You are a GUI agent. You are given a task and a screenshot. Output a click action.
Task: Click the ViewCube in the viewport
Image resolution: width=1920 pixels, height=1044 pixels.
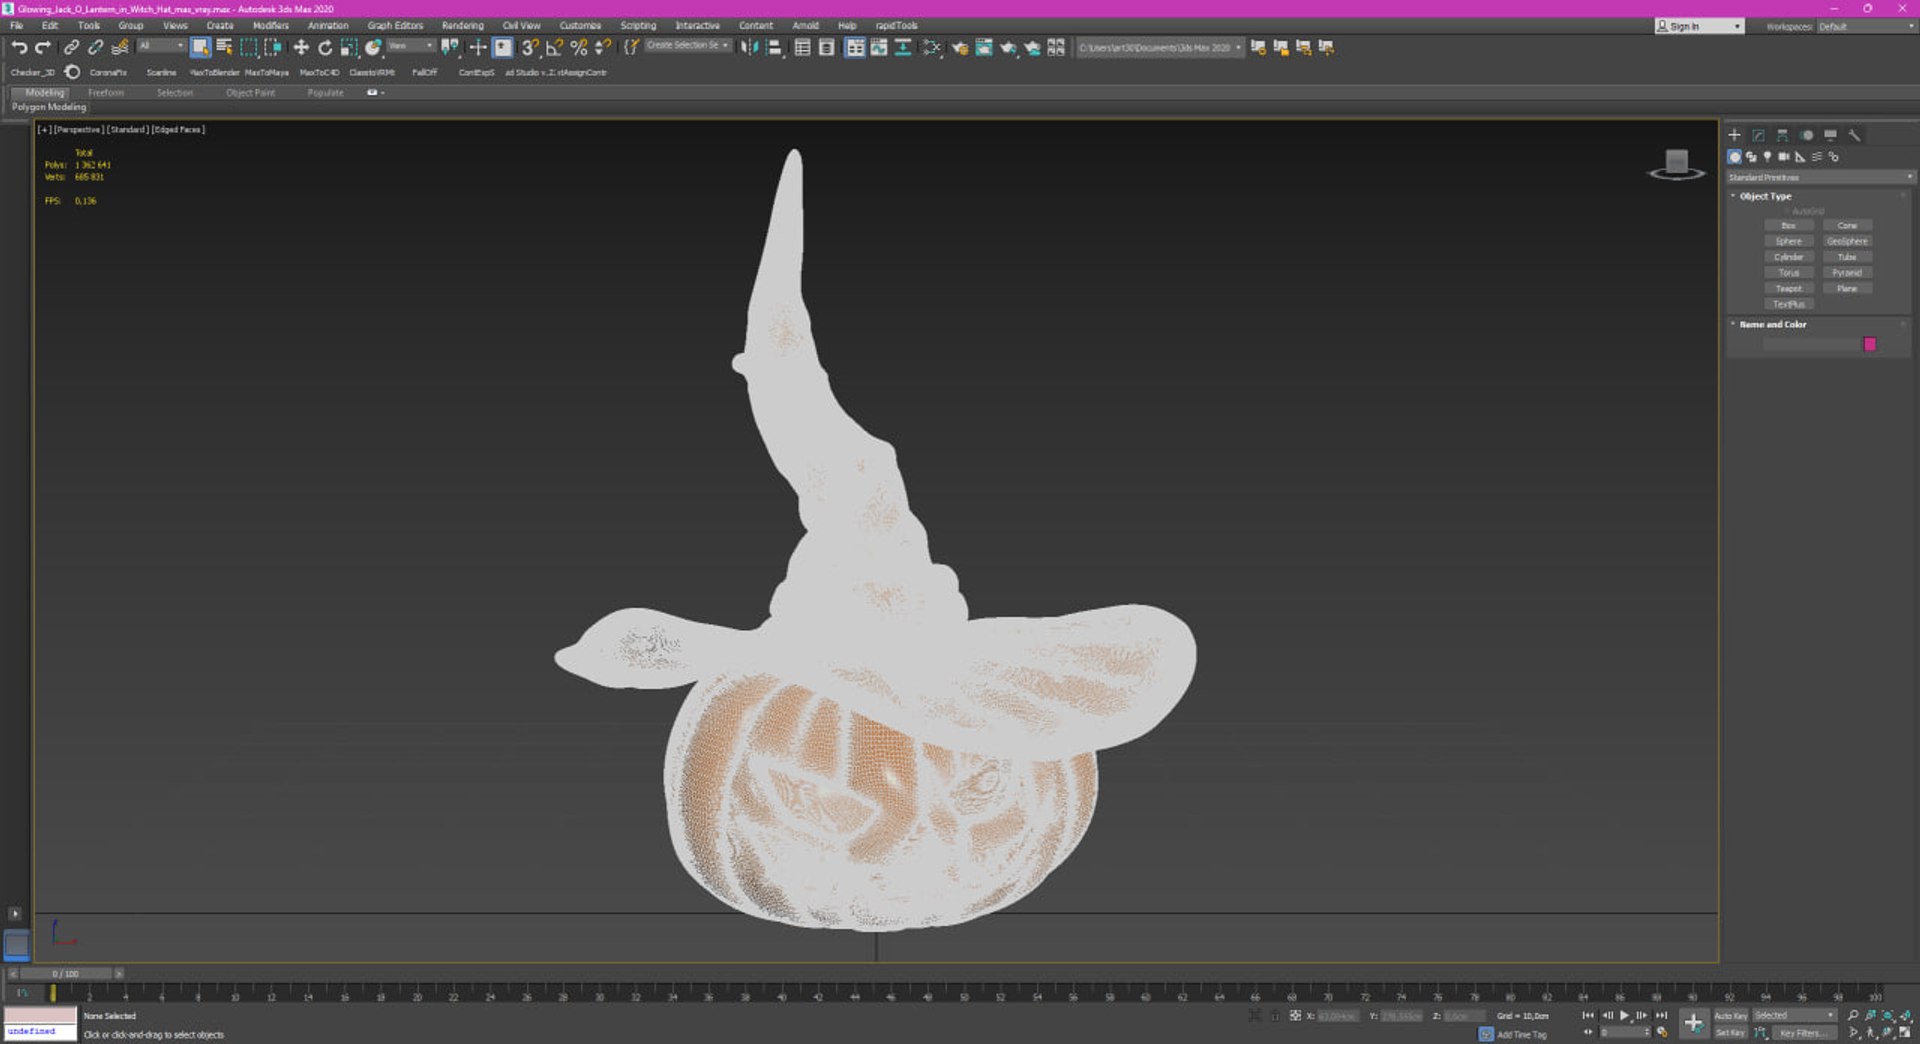pos(1677,164)
